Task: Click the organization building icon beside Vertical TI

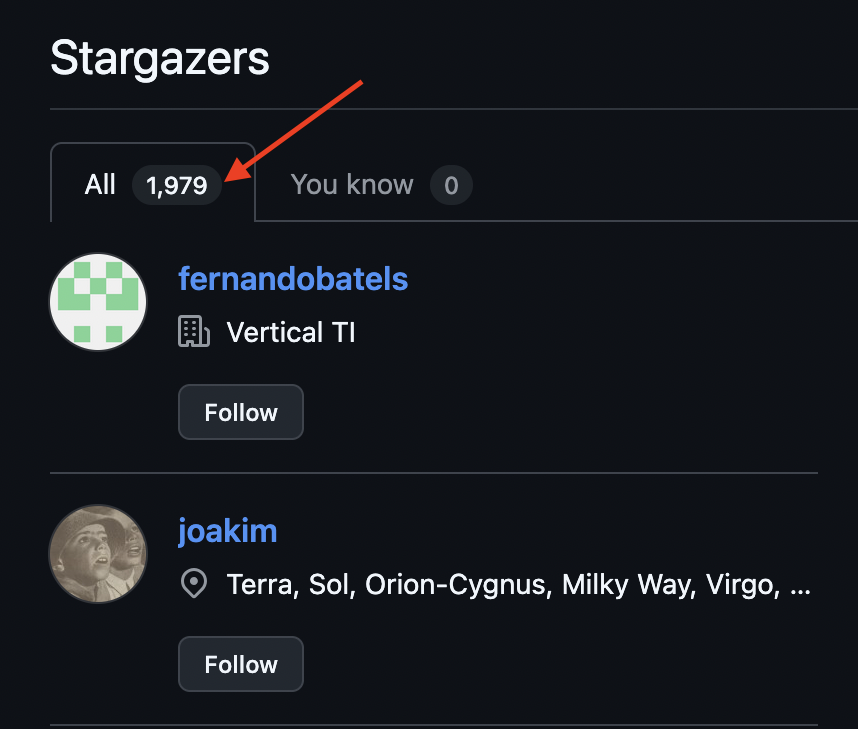Action: (194, 332)
